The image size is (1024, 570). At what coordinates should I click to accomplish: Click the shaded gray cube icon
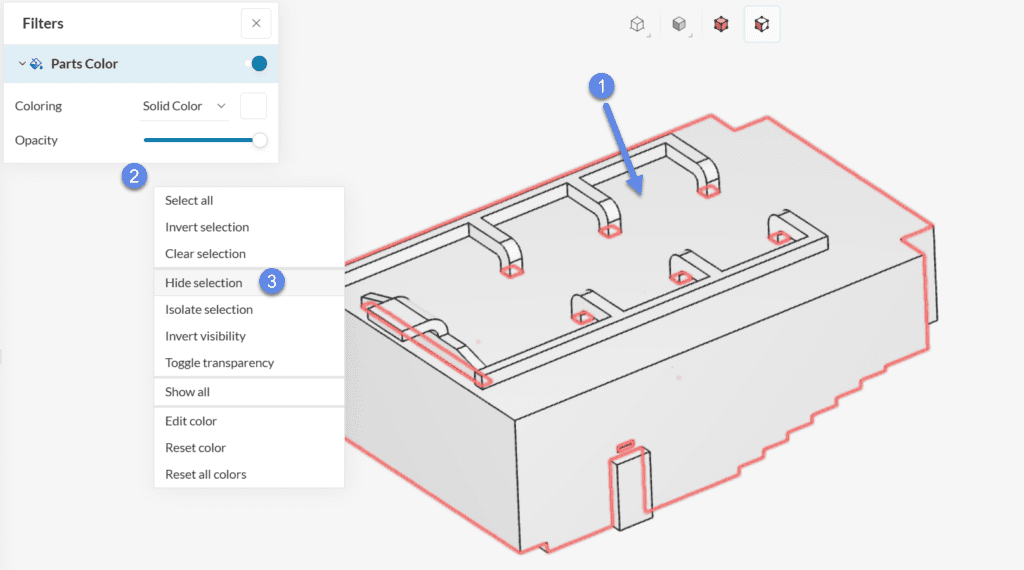(x=679, y=24)
